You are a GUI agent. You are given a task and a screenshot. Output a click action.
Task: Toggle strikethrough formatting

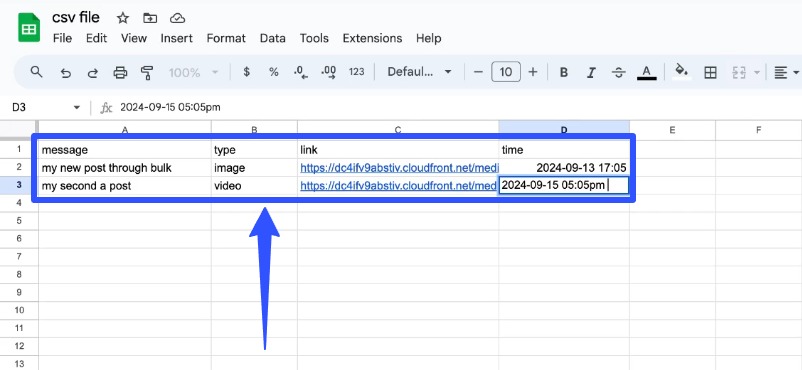click(x=619, y=72)
